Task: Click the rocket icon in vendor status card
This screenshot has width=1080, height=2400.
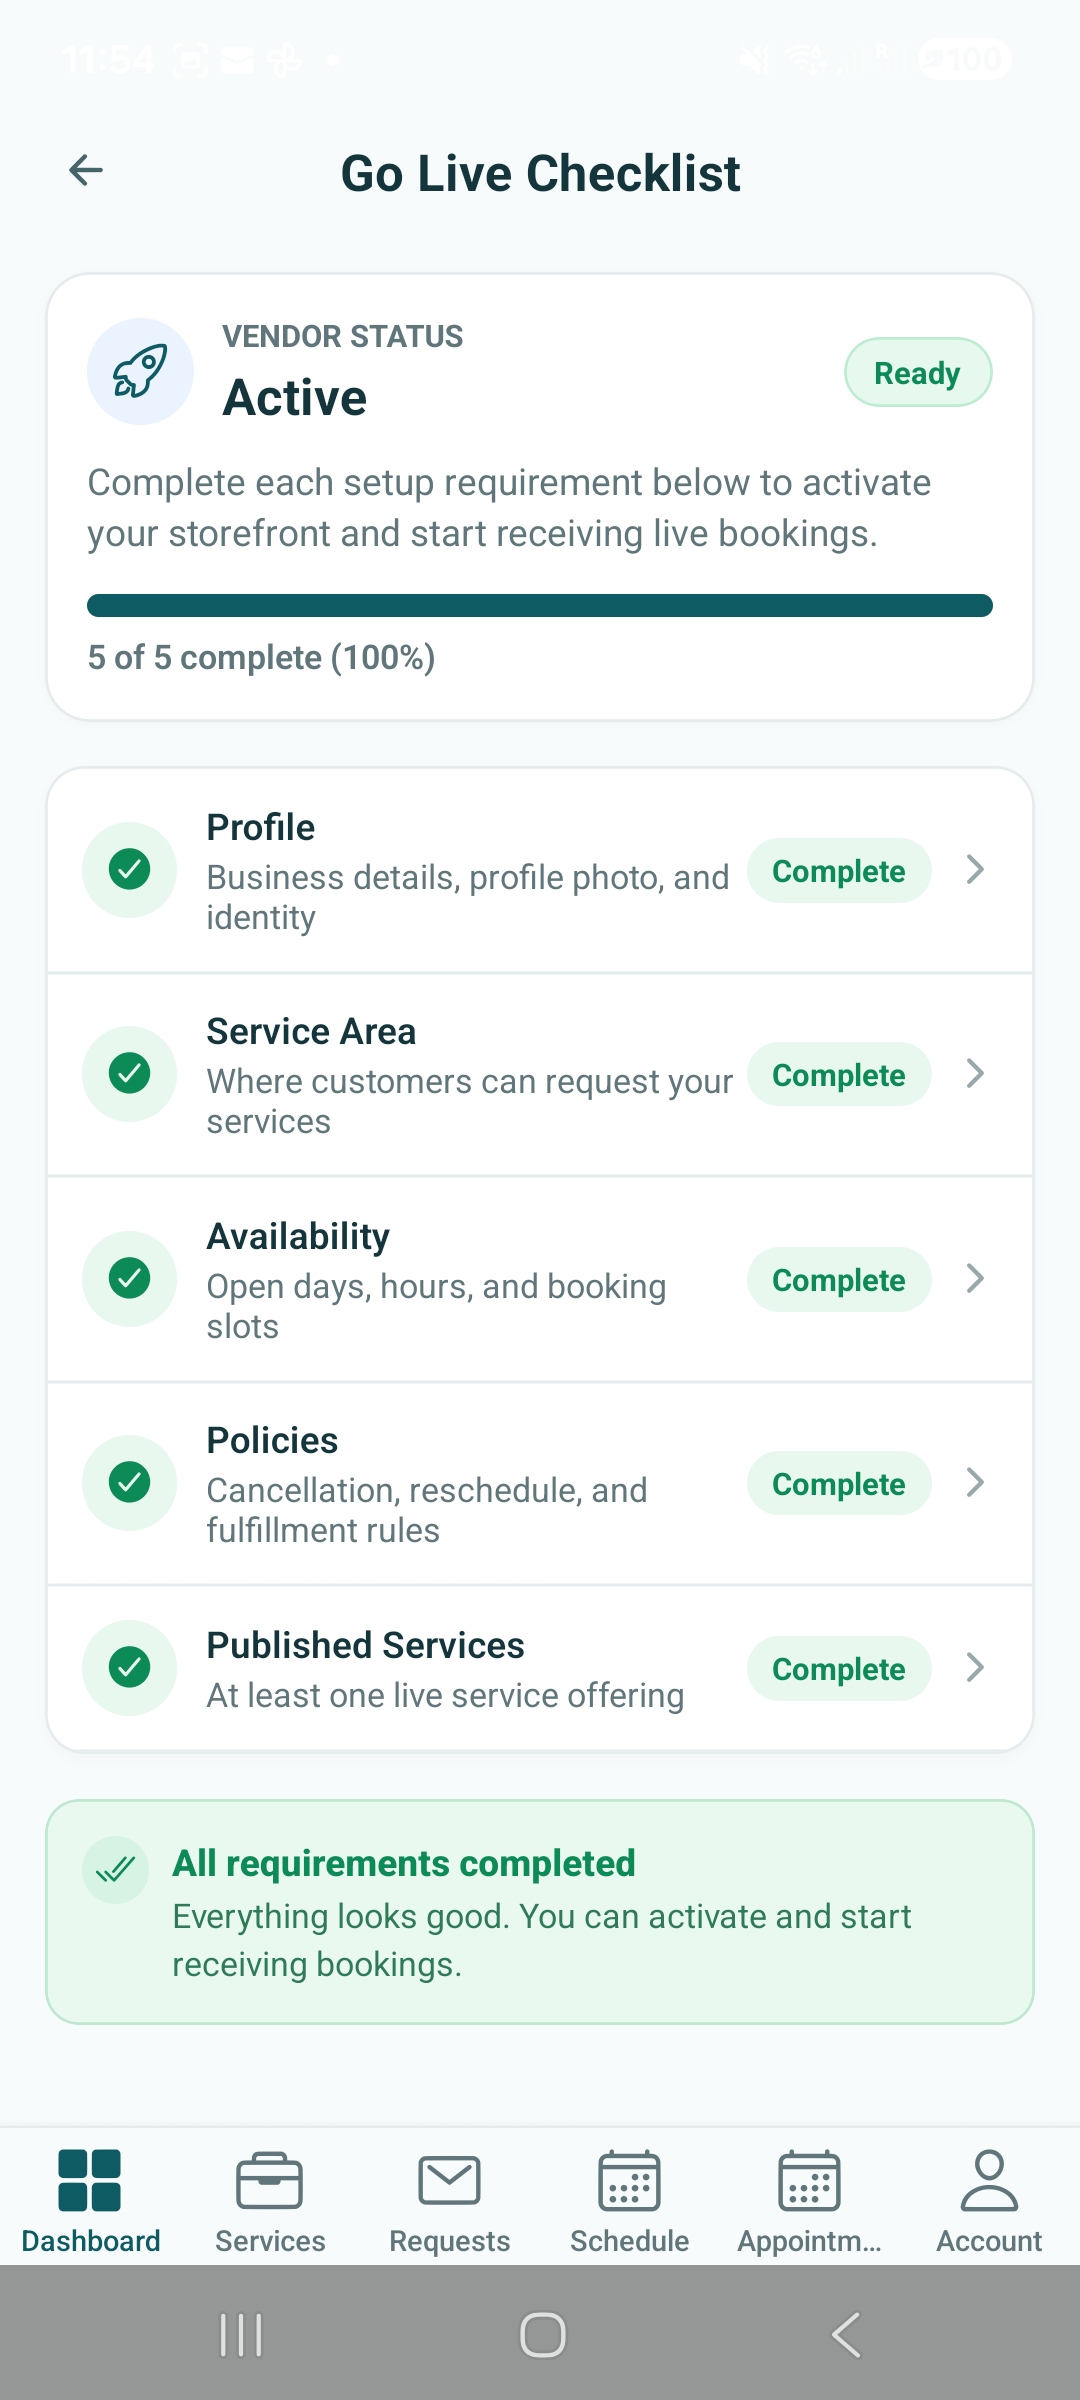Action: coord(140,370)
